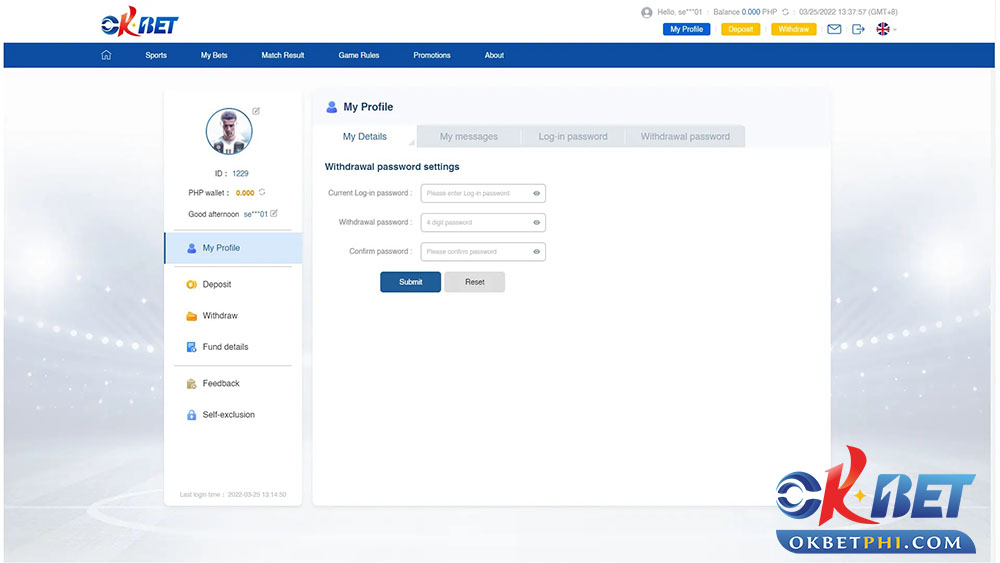
Task: Focus the 4 digit withdrawal password field
Action: 476,222
